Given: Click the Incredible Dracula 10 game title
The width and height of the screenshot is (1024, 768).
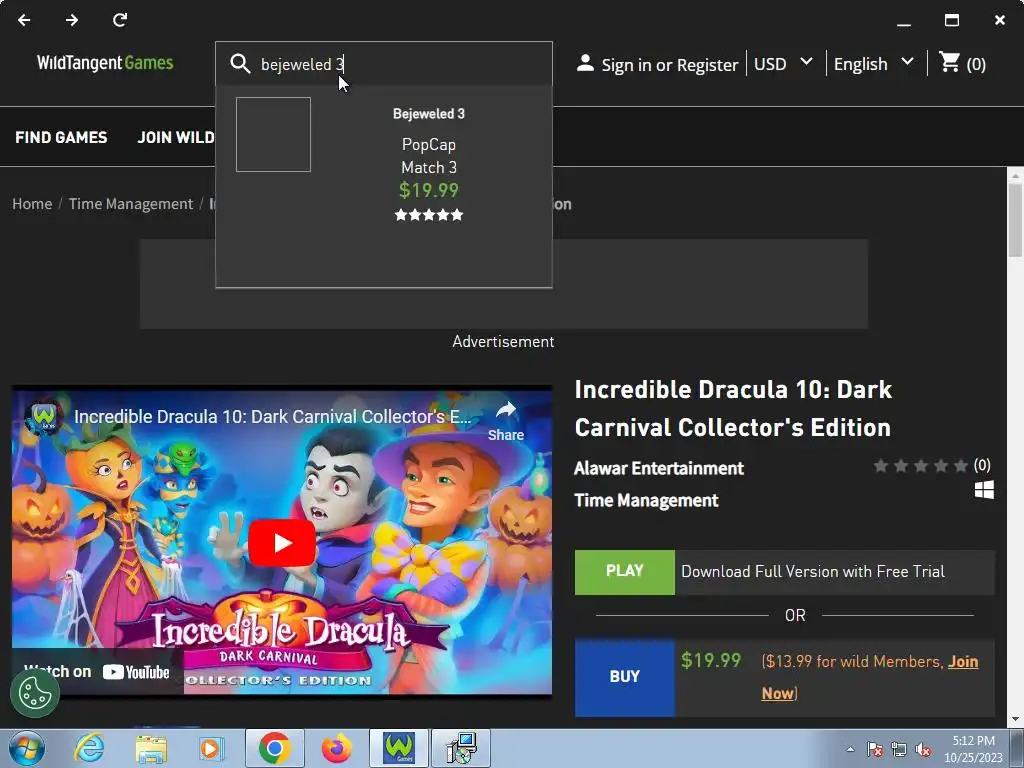Looking at the screenshot, I should click(x=733, y=408).
